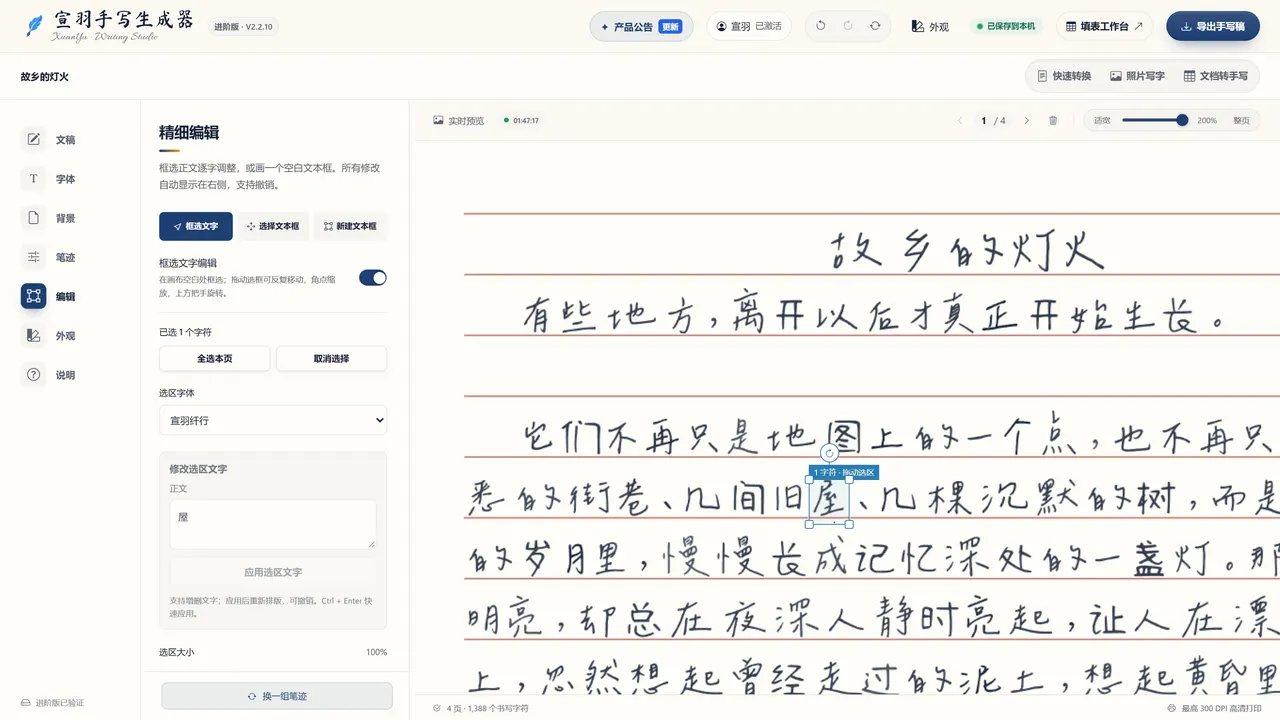This screenshot has height=720, width=1280.
Task: Open the 文档转手写 document conversion tab
Action: tap(1216, 76)
